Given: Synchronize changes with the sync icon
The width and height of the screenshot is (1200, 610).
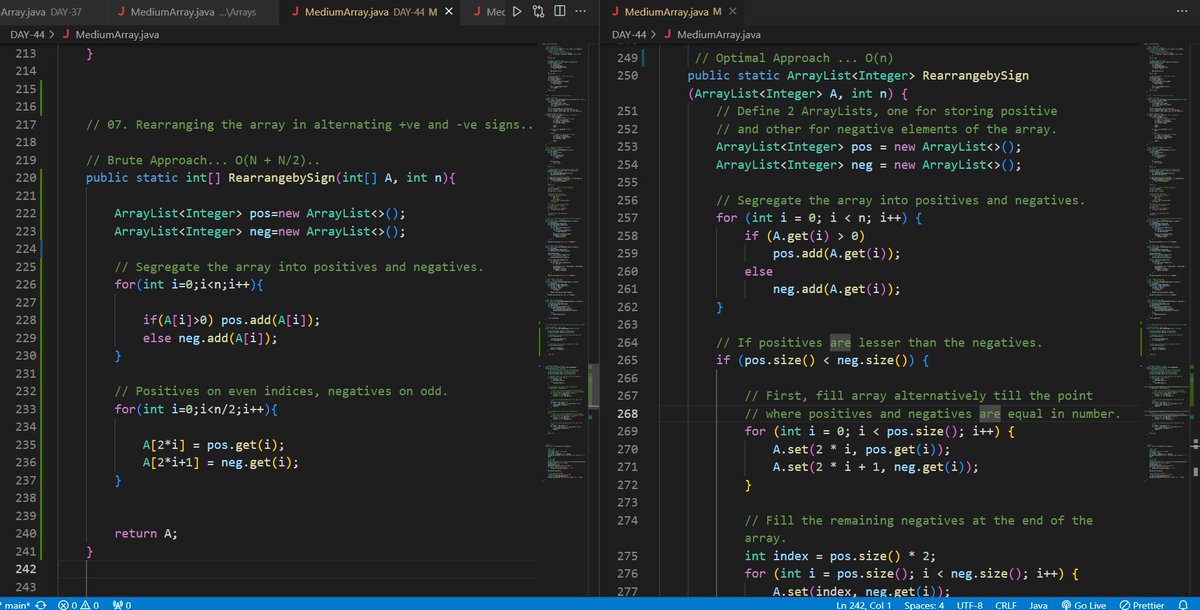Looking at the screenshot, I should click(x=41, y=604).
